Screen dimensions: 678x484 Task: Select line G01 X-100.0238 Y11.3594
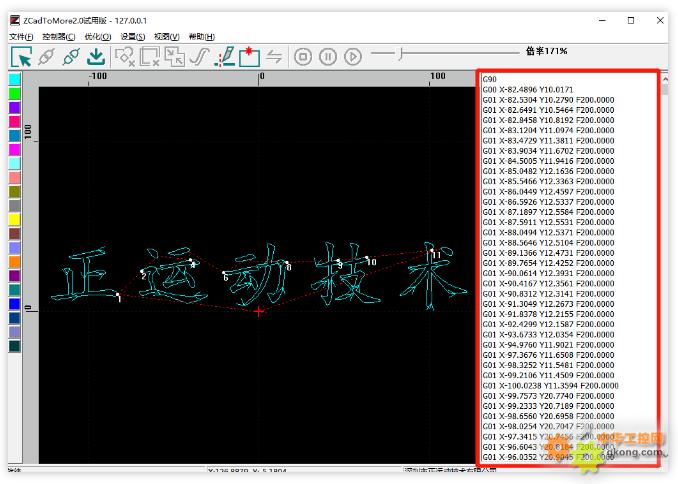[550, 386]
